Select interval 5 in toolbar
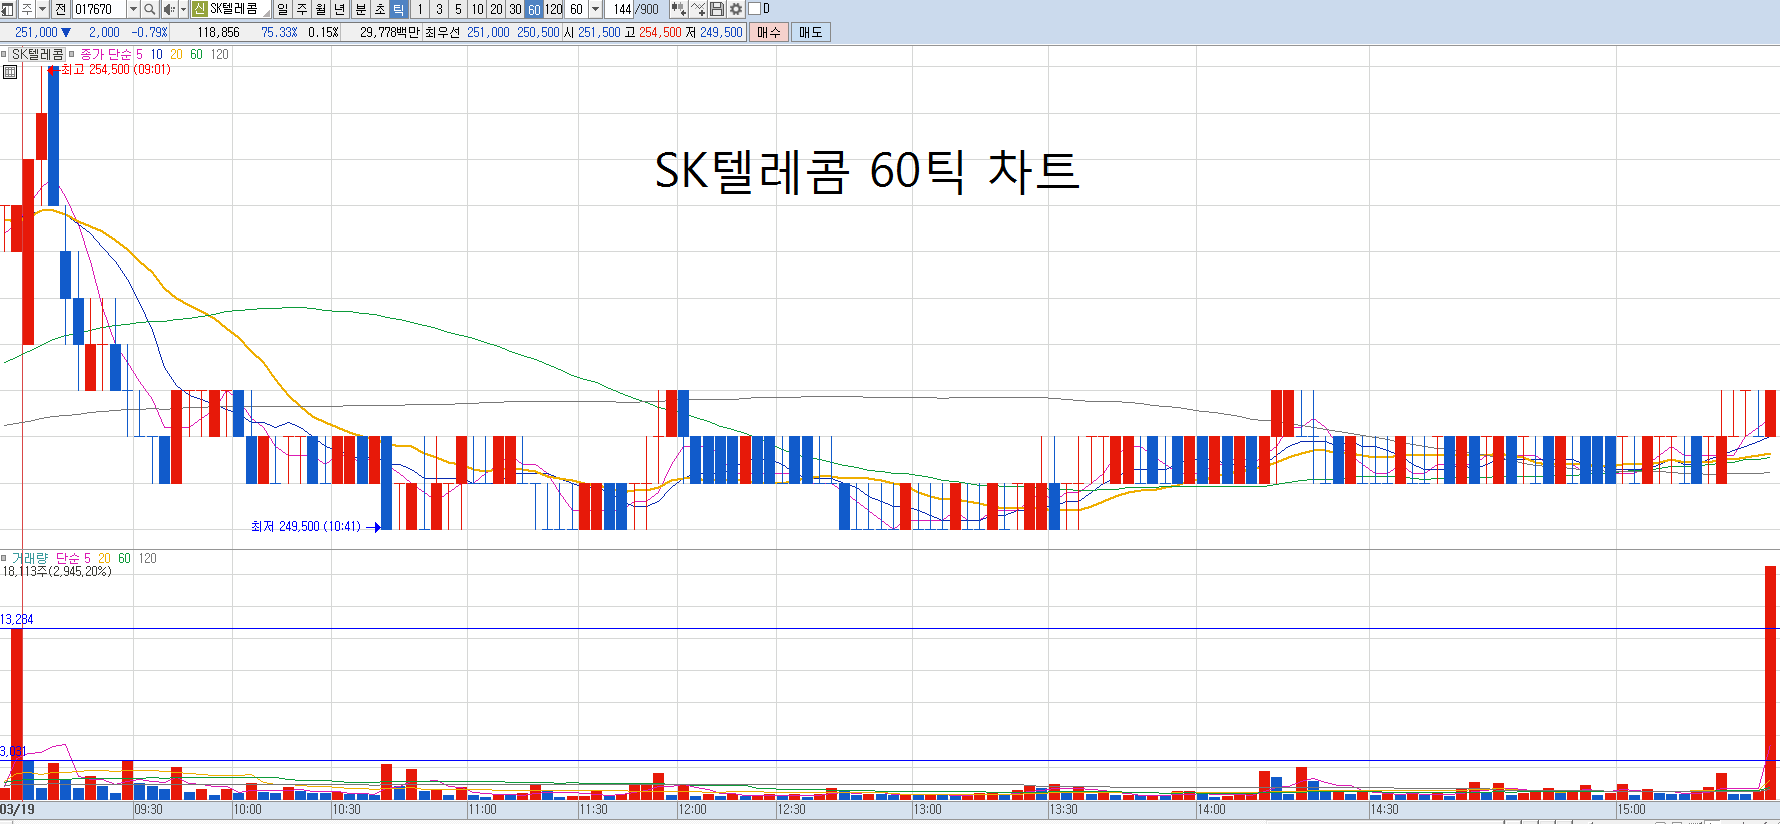 [458, 9]
